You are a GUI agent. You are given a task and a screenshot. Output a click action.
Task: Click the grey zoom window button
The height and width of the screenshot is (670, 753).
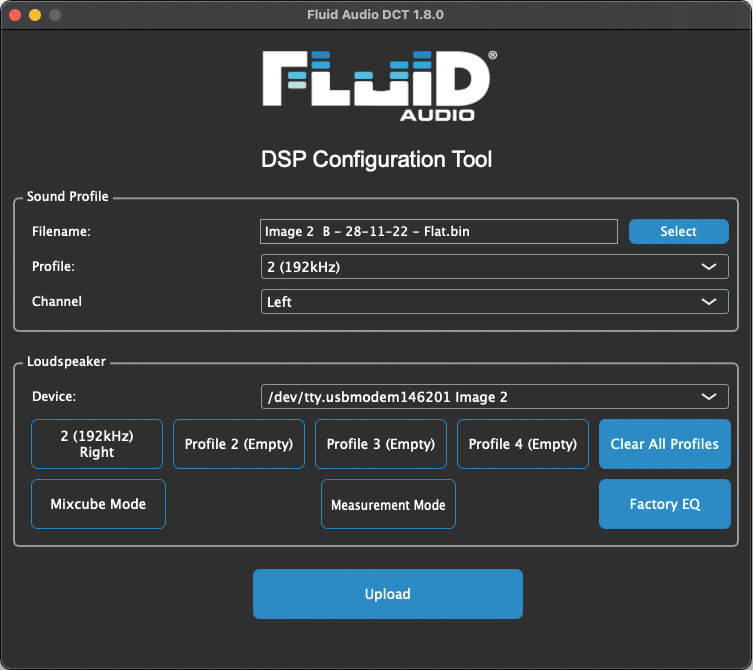(54, 15)
